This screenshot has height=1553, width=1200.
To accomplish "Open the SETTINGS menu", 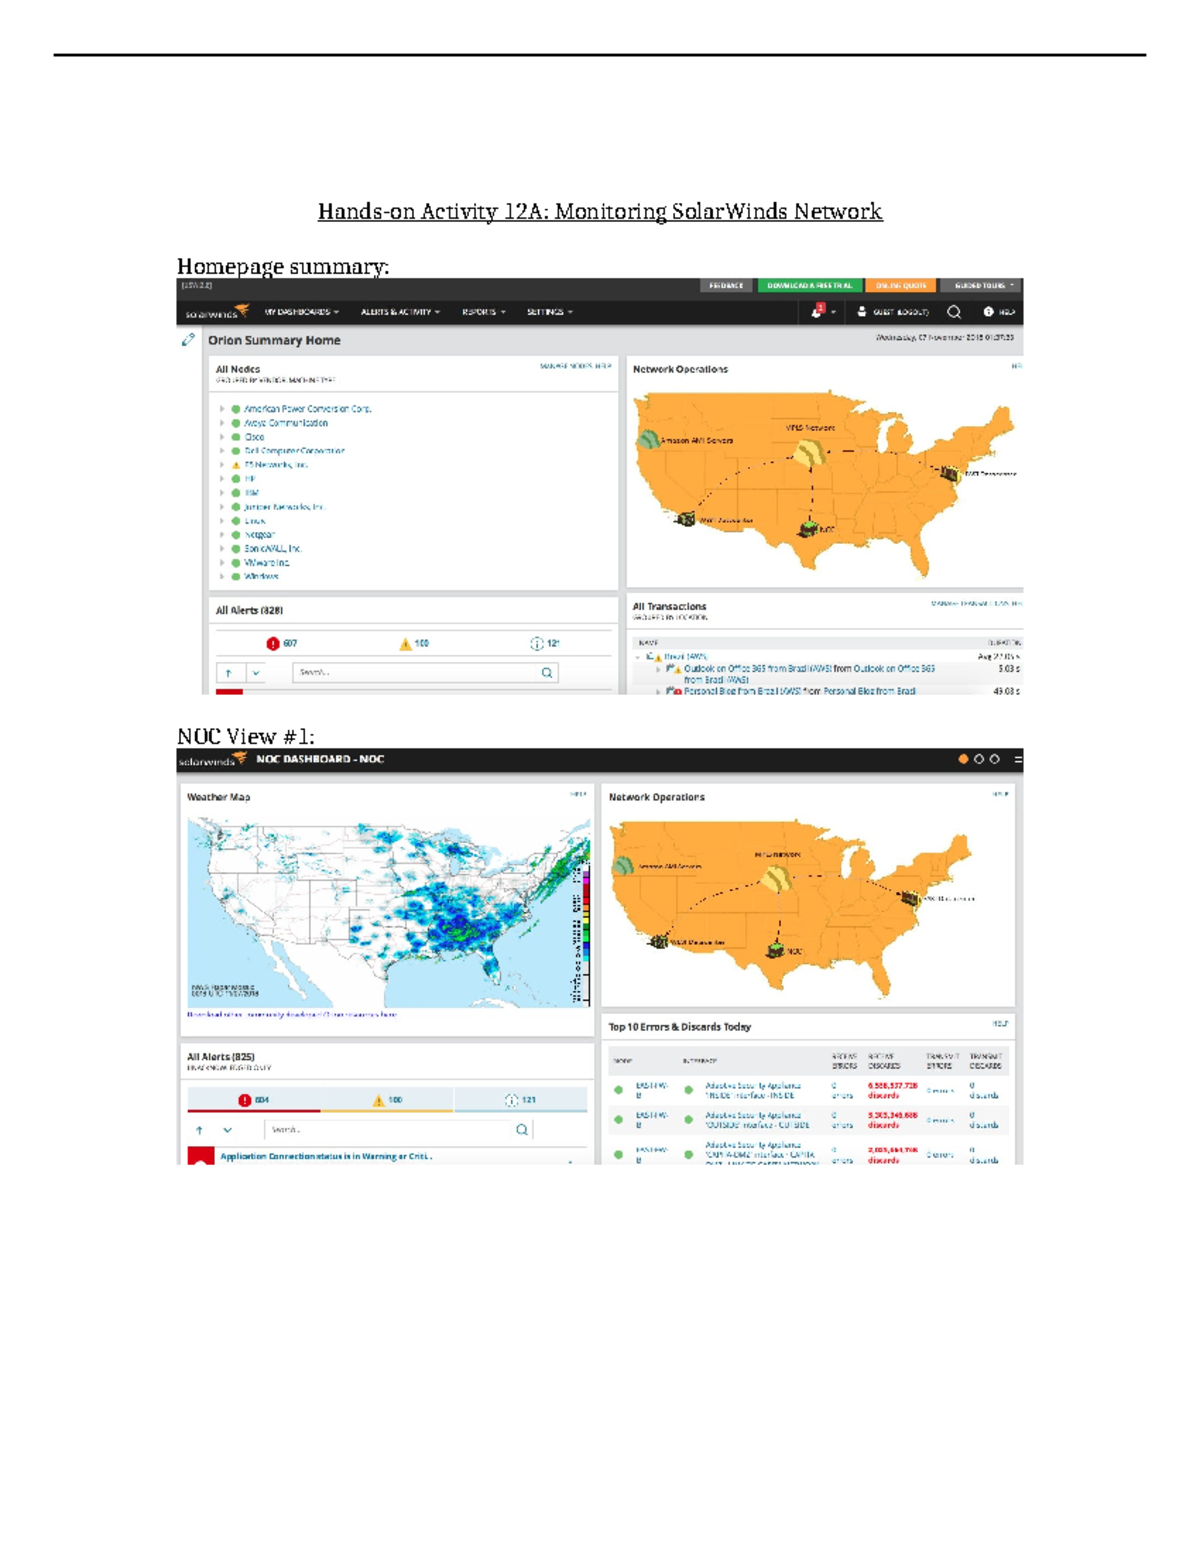I will click(547, 311).
